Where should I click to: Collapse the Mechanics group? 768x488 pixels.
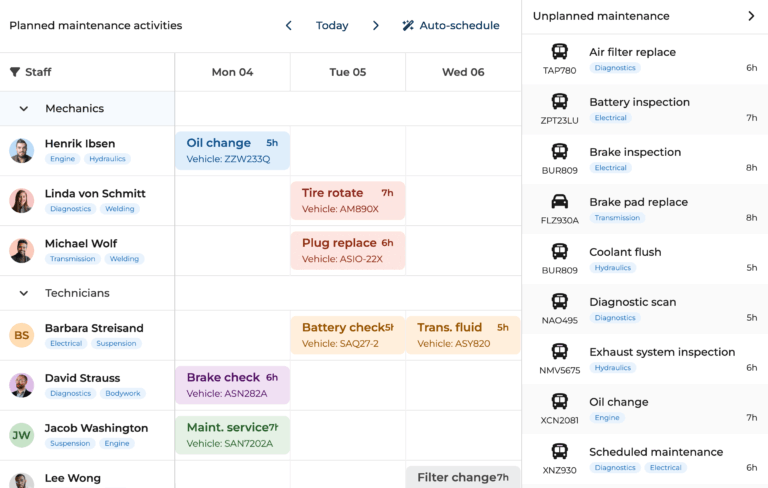pos(23,109)
